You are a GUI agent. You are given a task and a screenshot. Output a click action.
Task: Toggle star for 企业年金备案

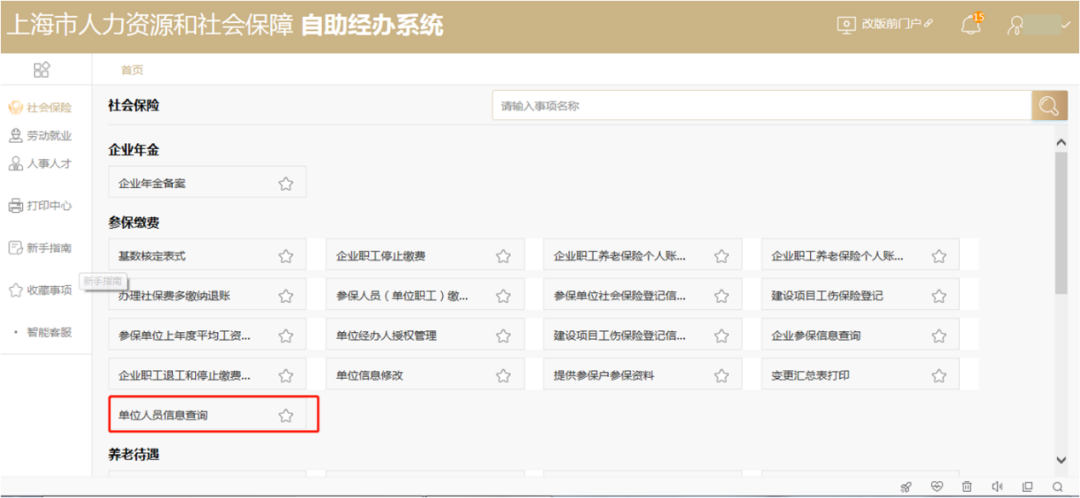(286, 183)
